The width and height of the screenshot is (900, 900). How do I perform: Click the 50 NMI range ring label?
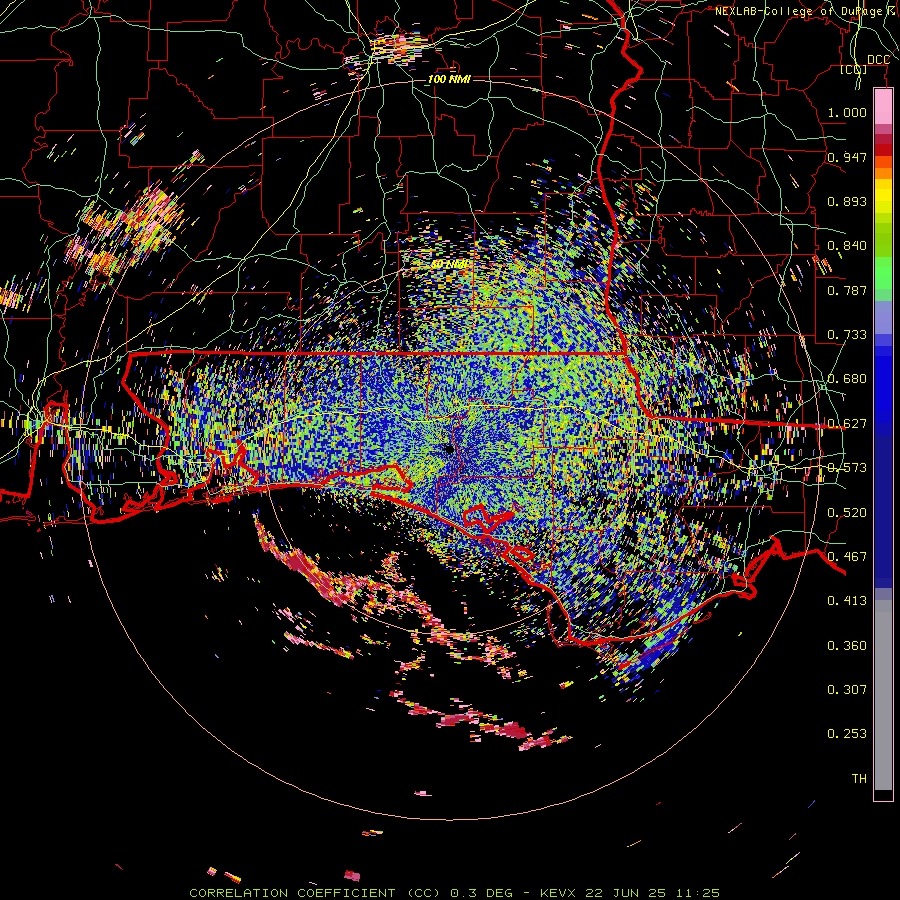pos(449,264)
